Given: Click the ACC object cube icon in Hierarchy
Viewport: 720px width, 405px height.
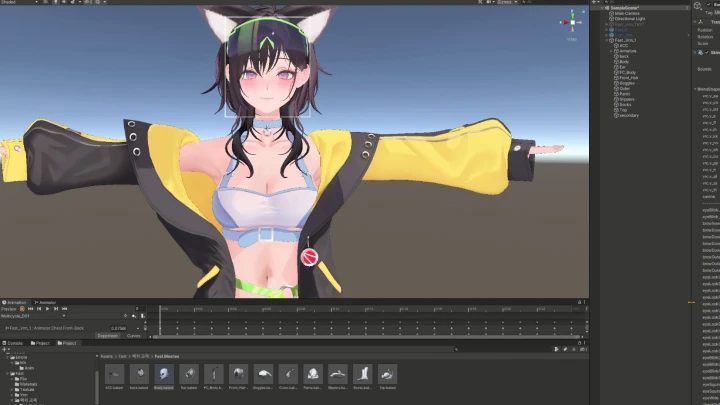Looking at the screenshot, I should point(616,45).
